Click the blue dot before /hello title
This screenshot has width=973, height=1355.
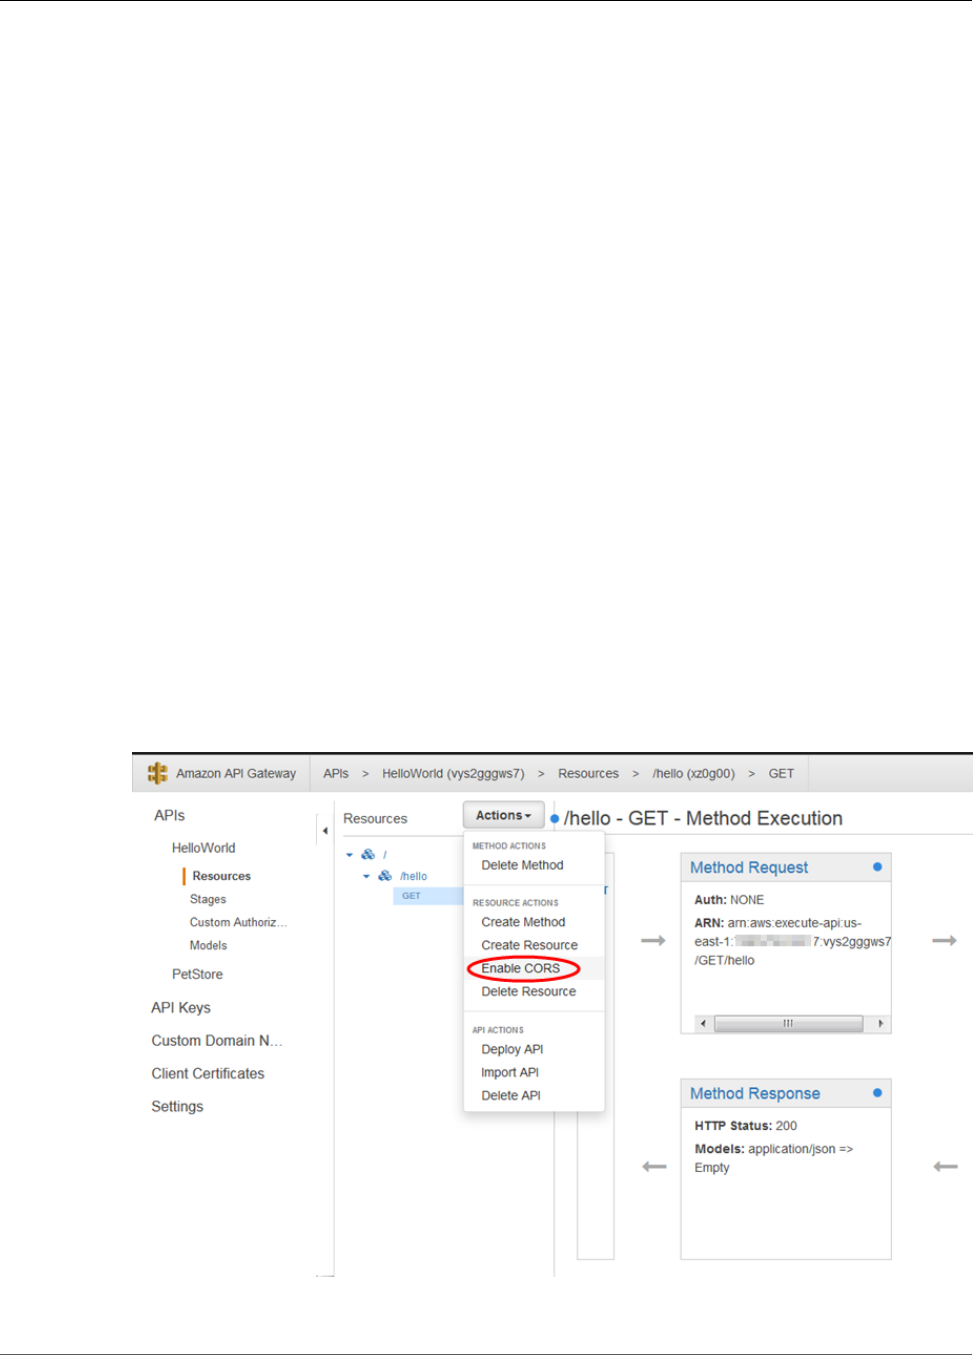point(555,819)
